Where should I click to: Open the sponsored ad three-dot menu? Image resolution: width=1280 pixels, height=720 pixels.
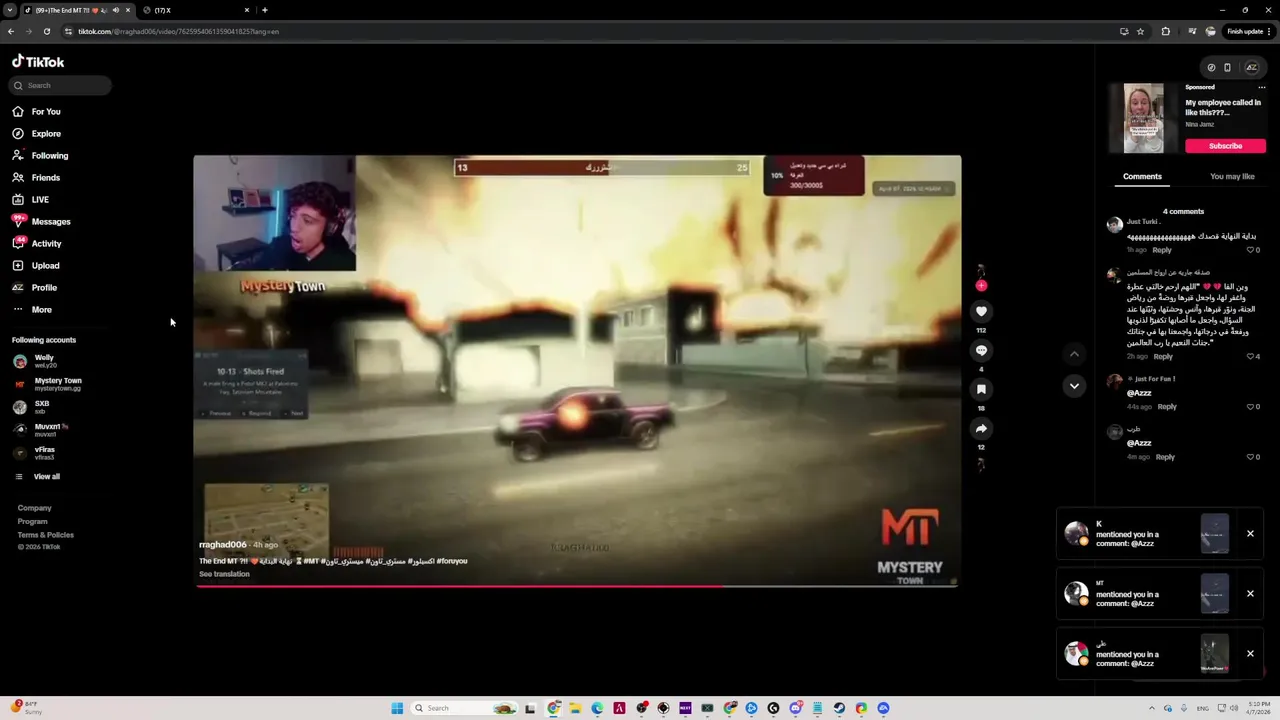click(x=1261, y=87)
